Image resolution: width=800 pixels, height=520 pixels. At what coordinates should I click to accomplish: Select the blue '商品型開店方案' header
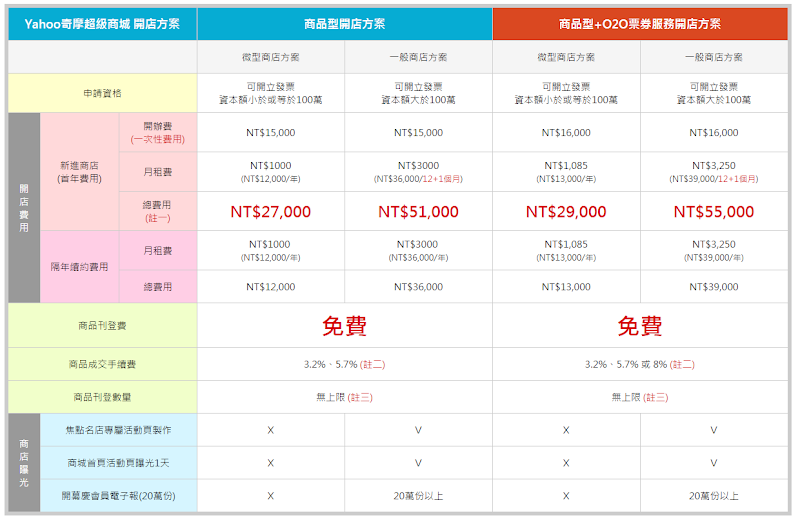coord(345,24)
